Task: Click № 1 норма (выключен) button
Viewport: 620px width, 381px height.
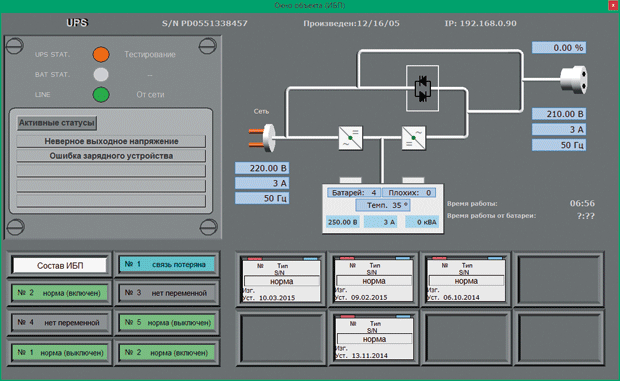Action: coord(60,352)
